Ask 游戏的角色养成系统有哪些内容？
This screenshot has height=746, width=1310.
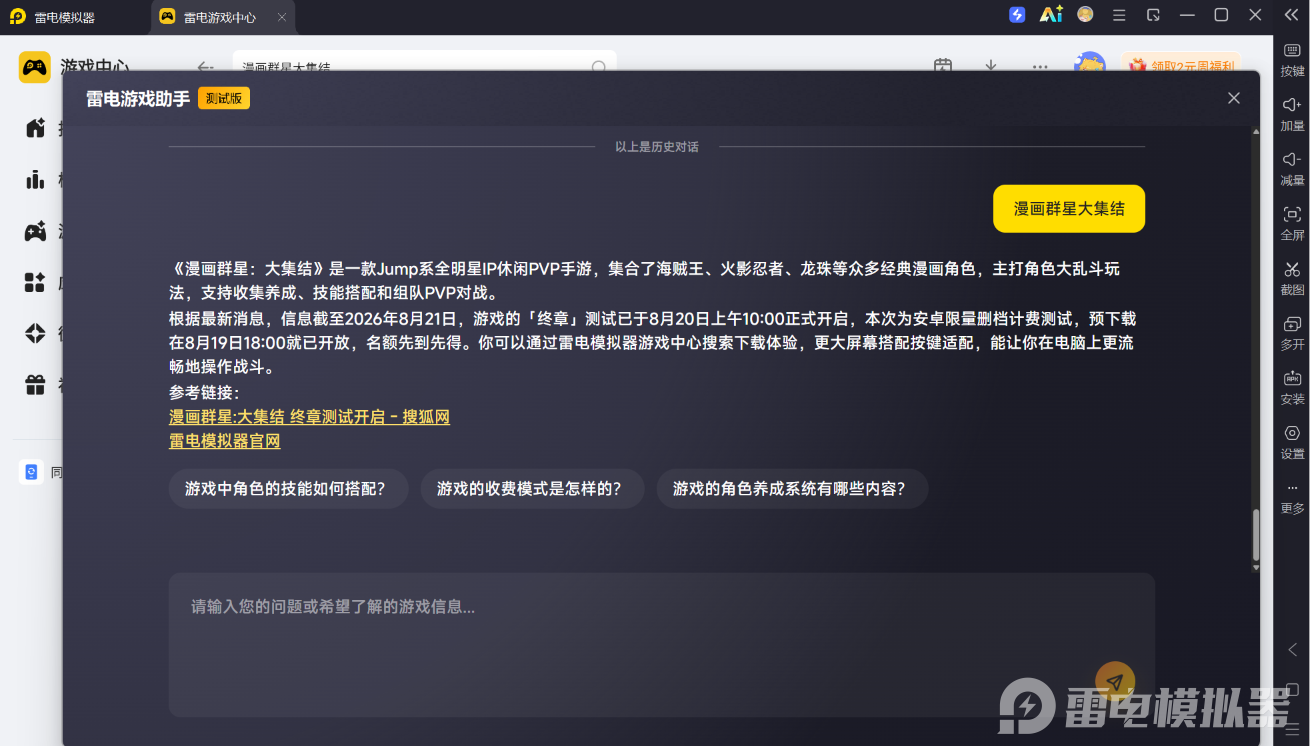click(793, 489)
